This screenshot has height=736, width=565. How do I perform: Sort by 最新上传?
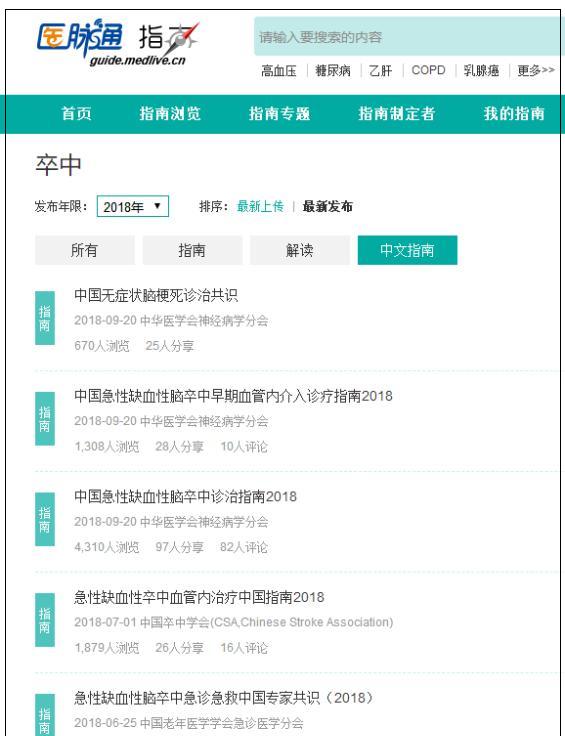click(260, 207)
